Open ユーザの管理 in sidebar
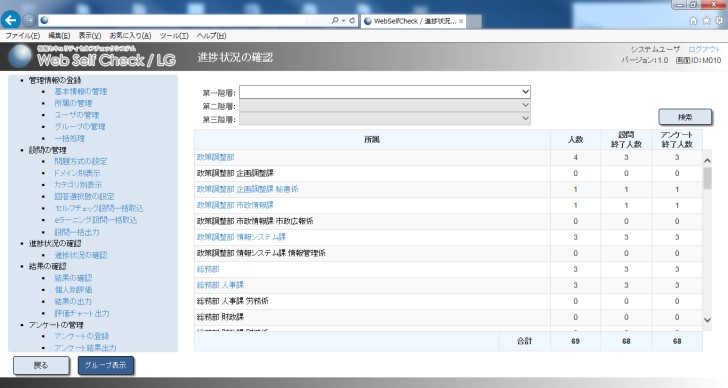The height and width of the screenshot is (388, 728). (x=77, y=115)
